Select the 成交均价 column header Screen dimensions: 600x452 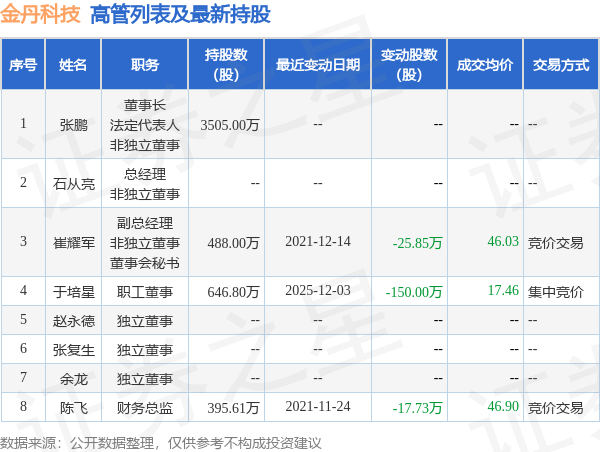point(485,64)
